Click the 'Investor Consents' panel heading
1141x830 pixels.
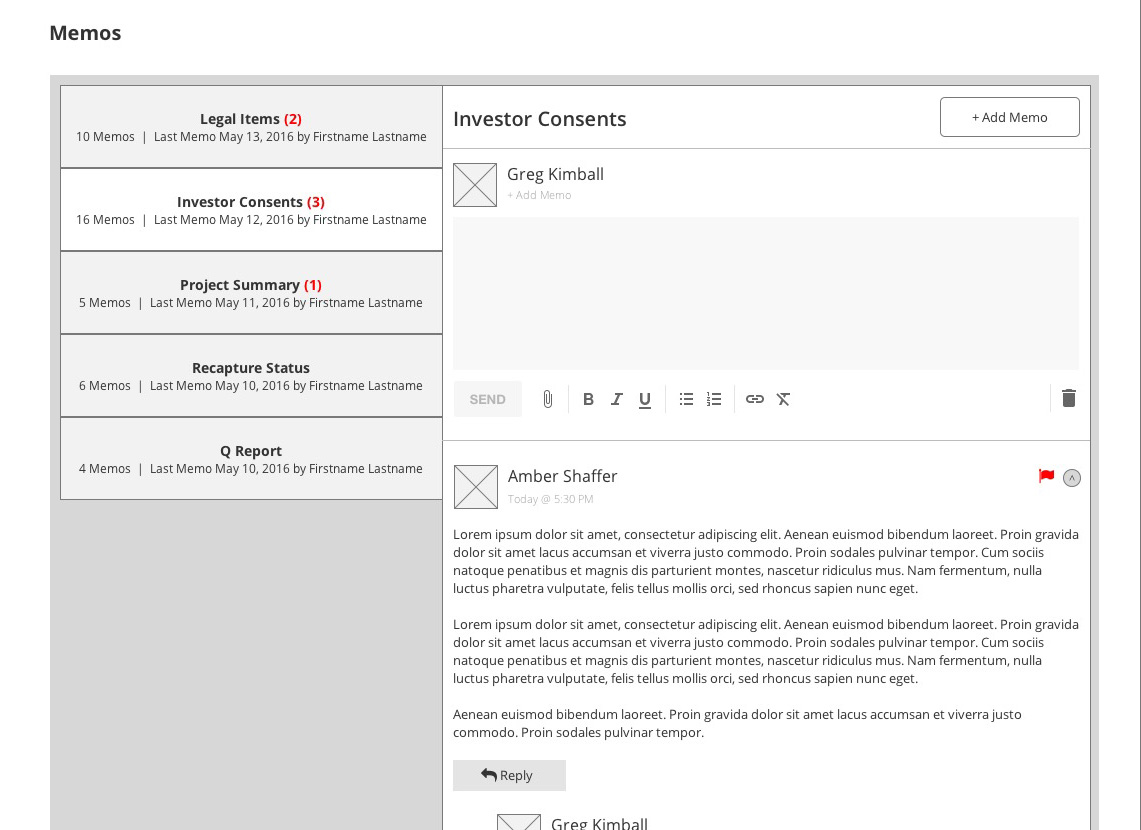[540, 119]
